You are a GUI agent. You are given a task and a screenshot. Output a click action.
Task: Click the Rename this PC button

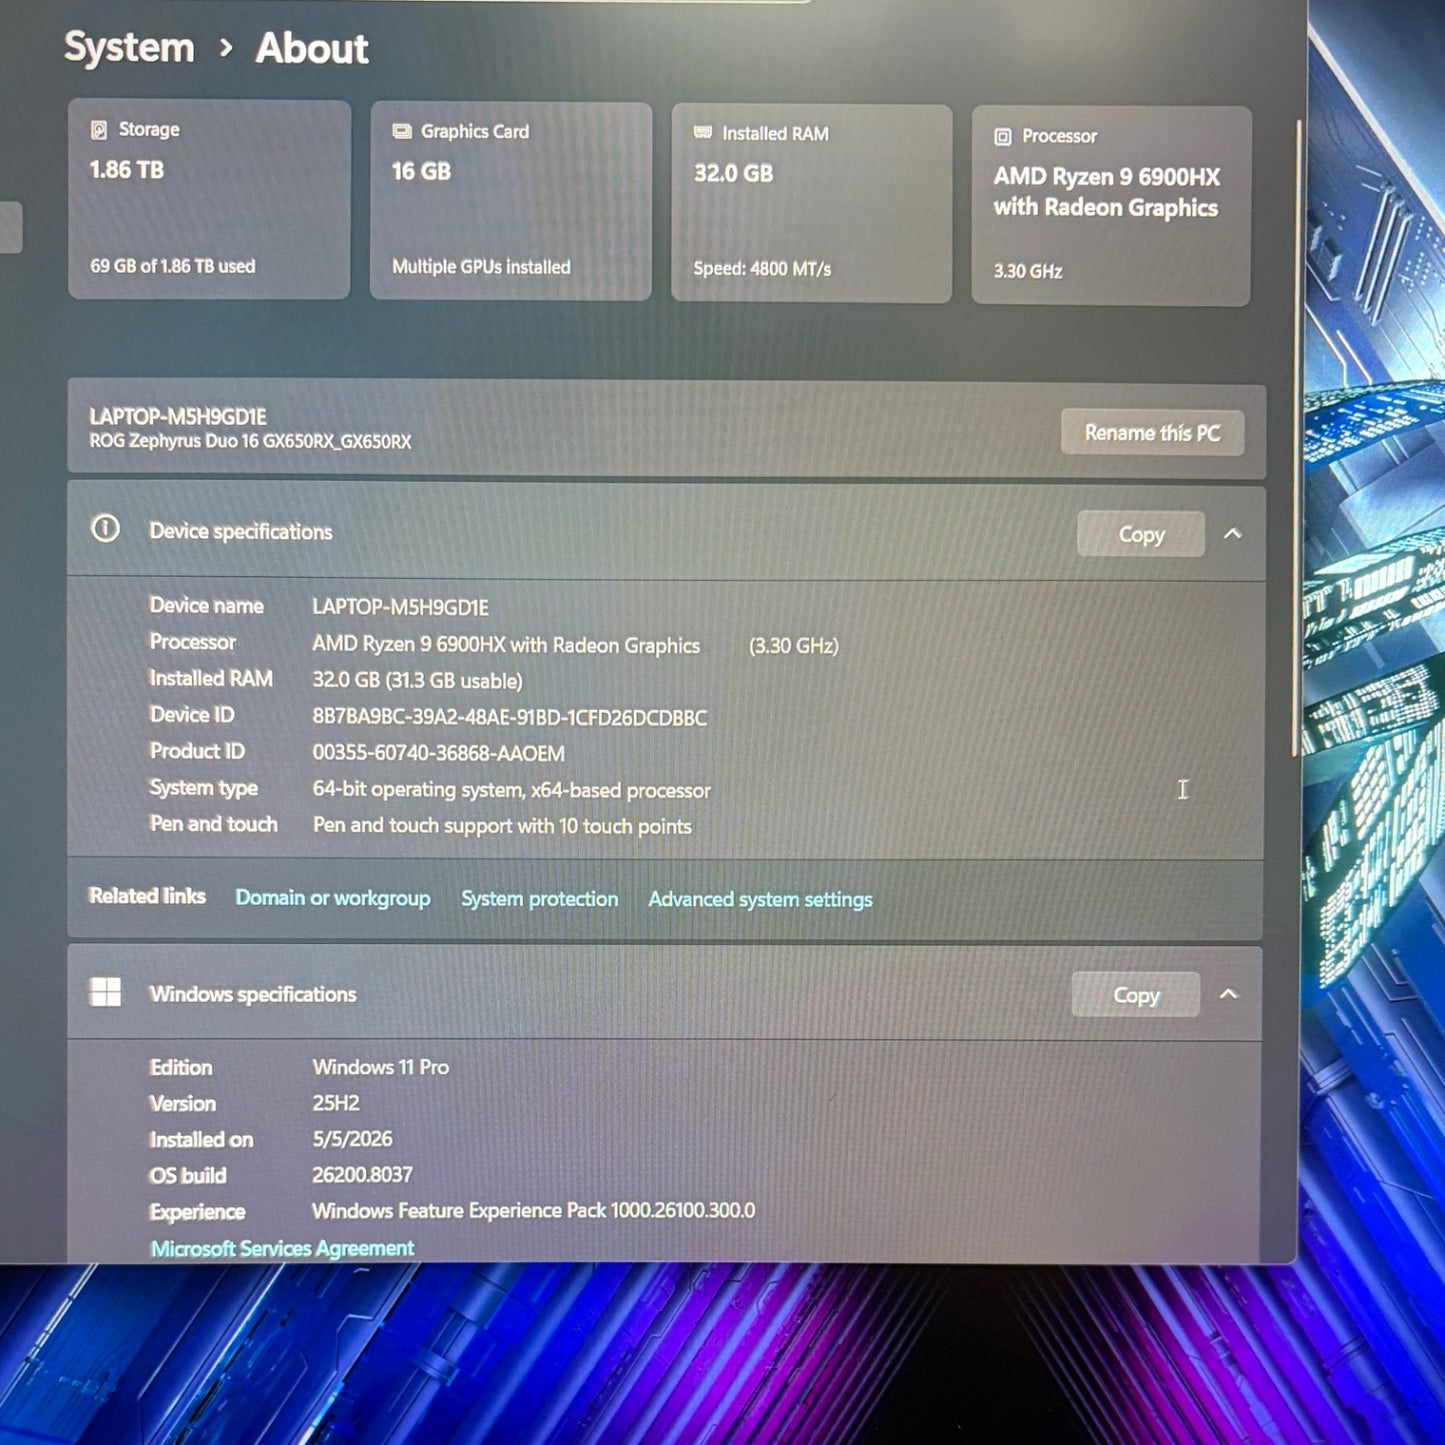pyautogui.click(x=1152, y=433)
